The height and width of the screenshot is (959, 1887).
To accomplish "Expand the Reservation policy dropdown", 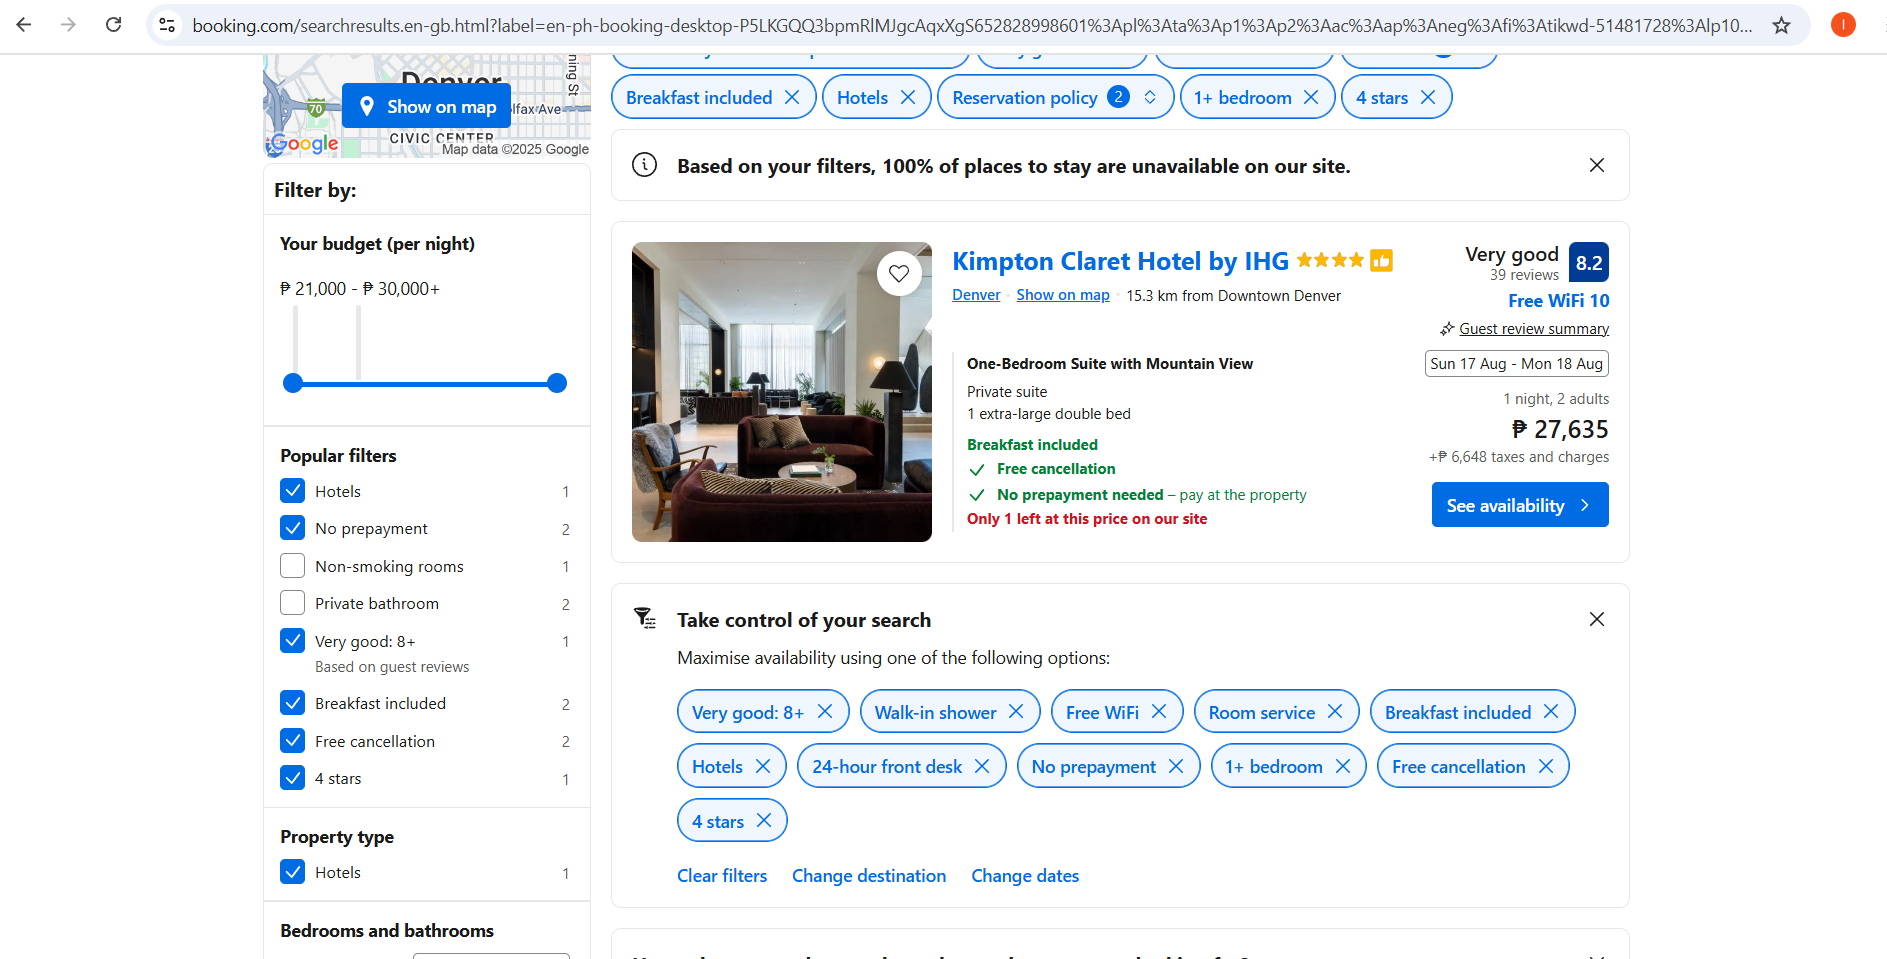I will coord(1150,97).
